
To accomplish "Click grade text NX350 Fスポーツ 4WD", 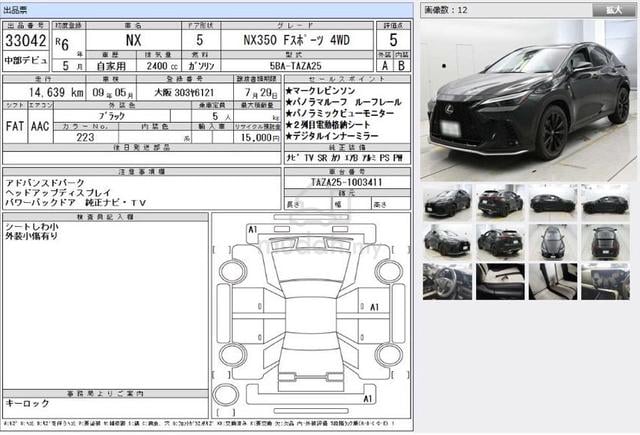I will click(x=297, y=40).
